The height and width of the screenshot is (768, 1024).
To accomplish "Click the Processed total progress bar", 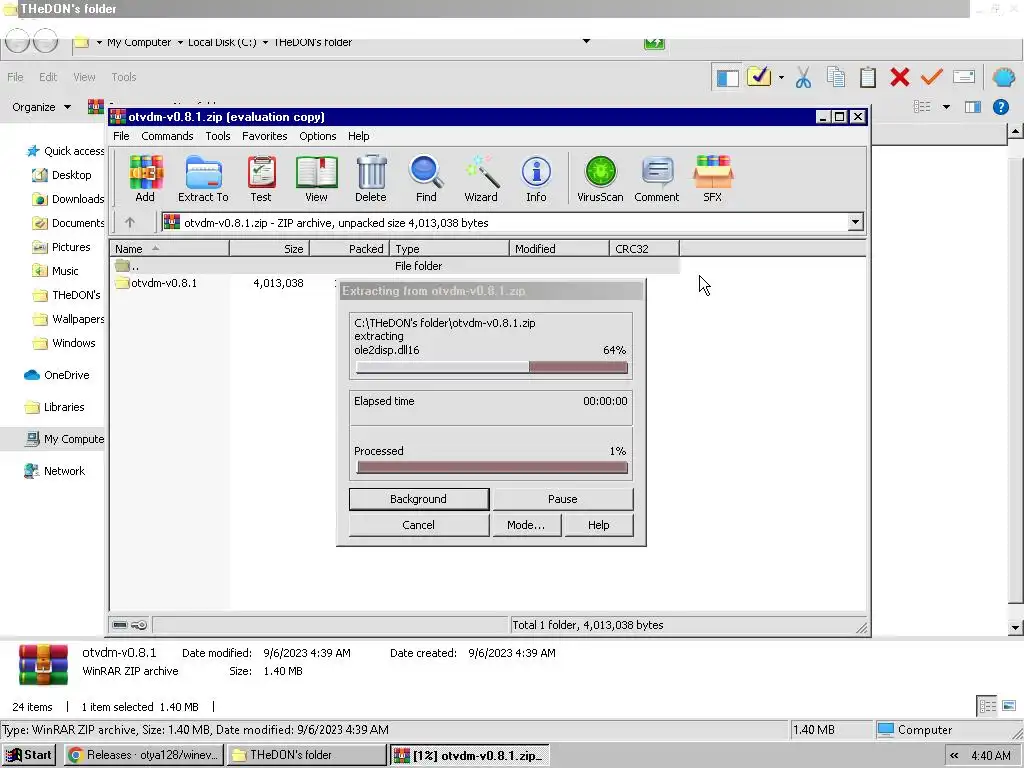I will (x=492, y=468).
